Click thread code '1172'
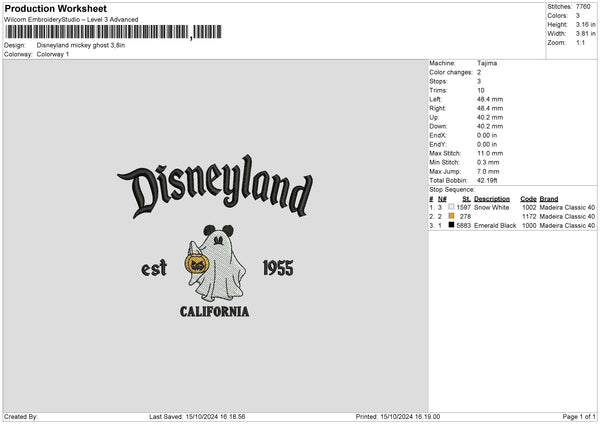Viewport: 600px width, 424px height. 529,217
